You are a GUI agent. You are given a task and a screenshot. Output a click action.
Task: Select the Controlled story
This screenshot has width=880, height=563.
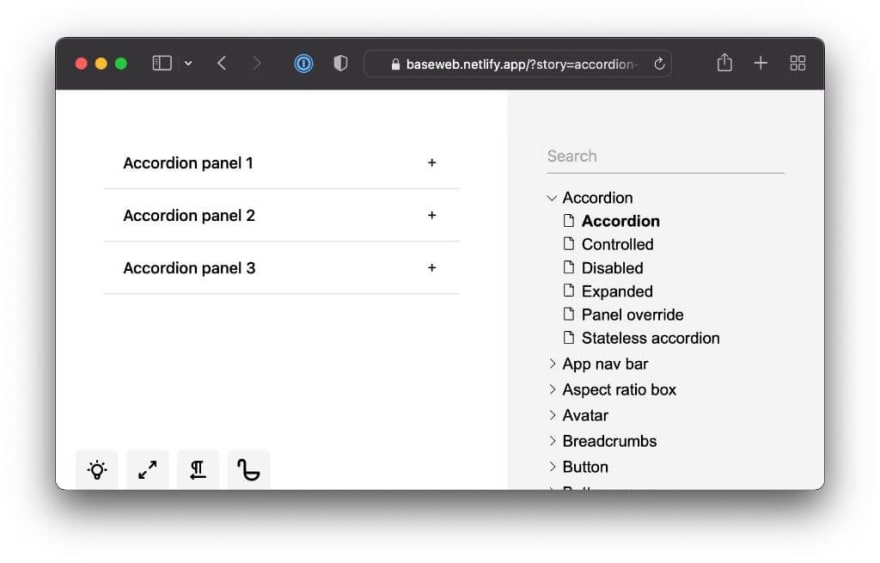tap(617, 245)
